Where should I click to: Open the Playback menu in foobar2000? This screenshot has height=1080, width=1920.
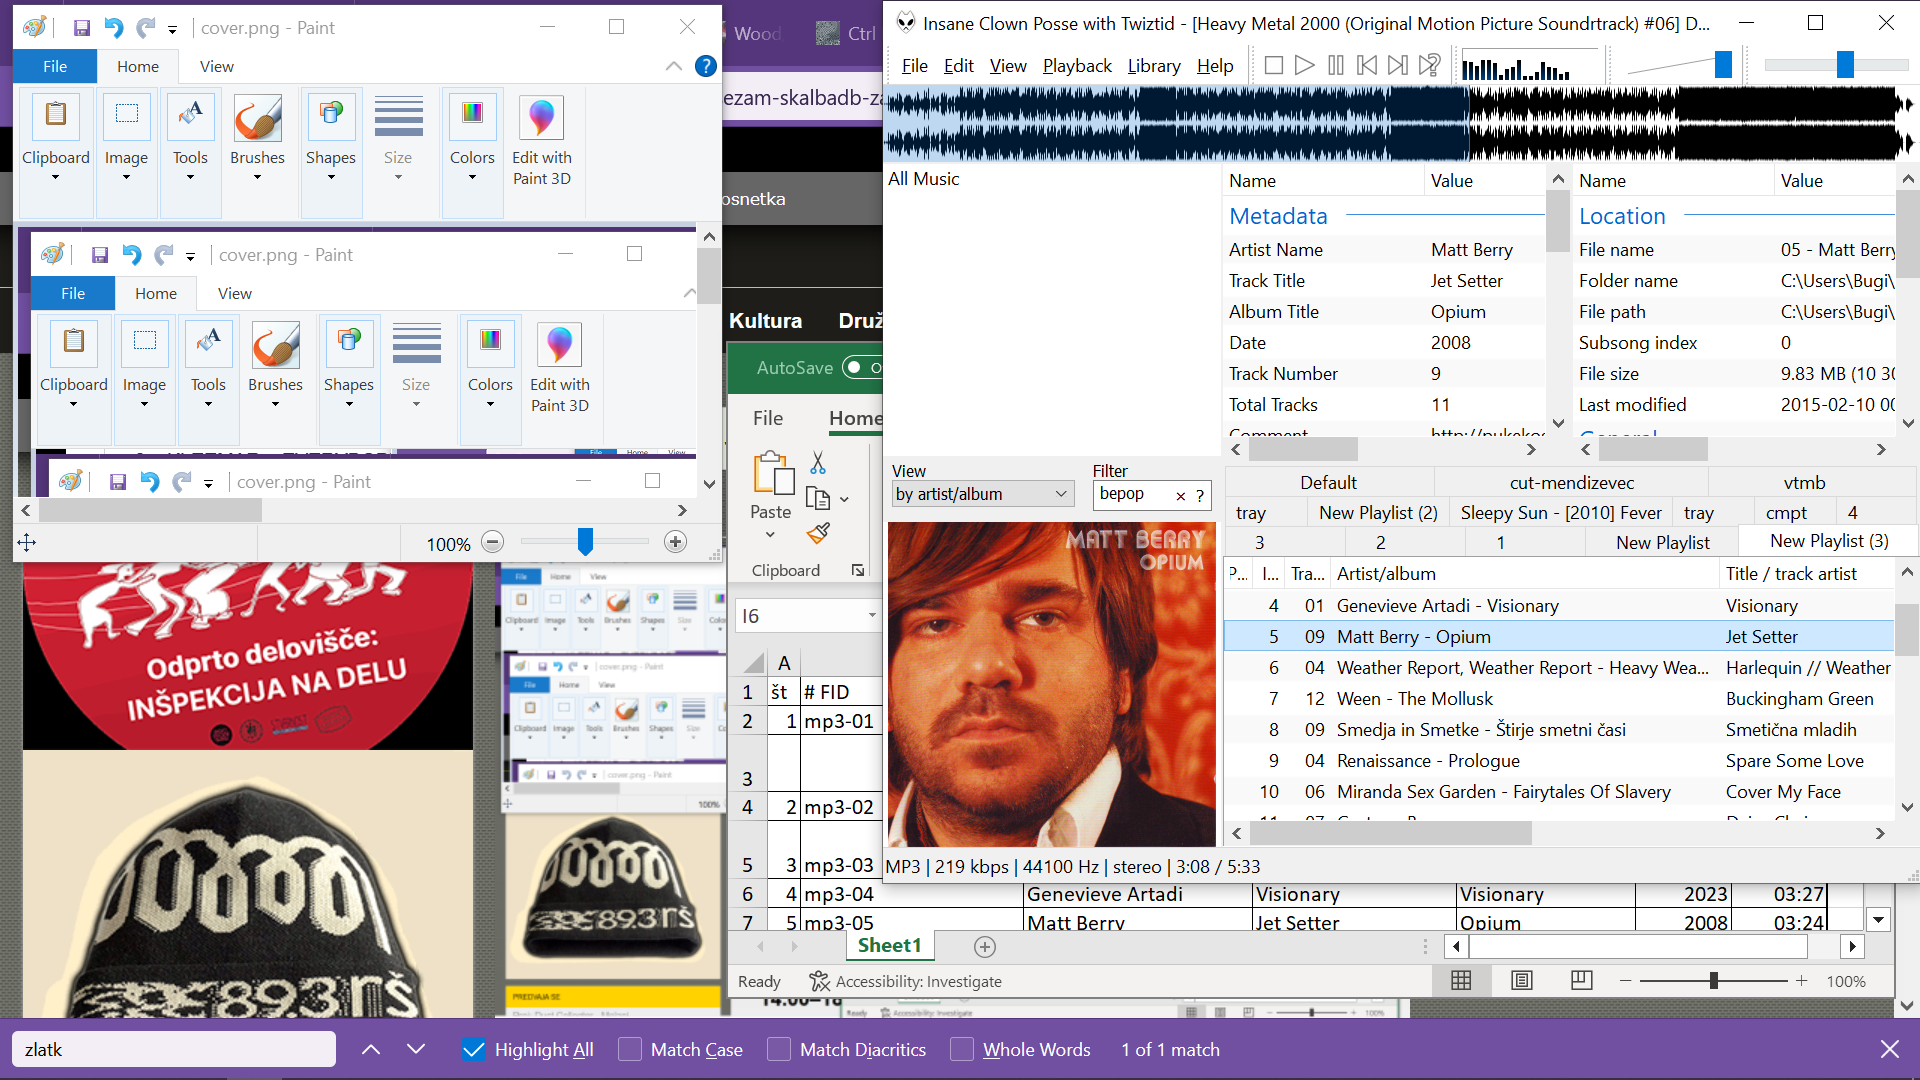(1076, 66)
